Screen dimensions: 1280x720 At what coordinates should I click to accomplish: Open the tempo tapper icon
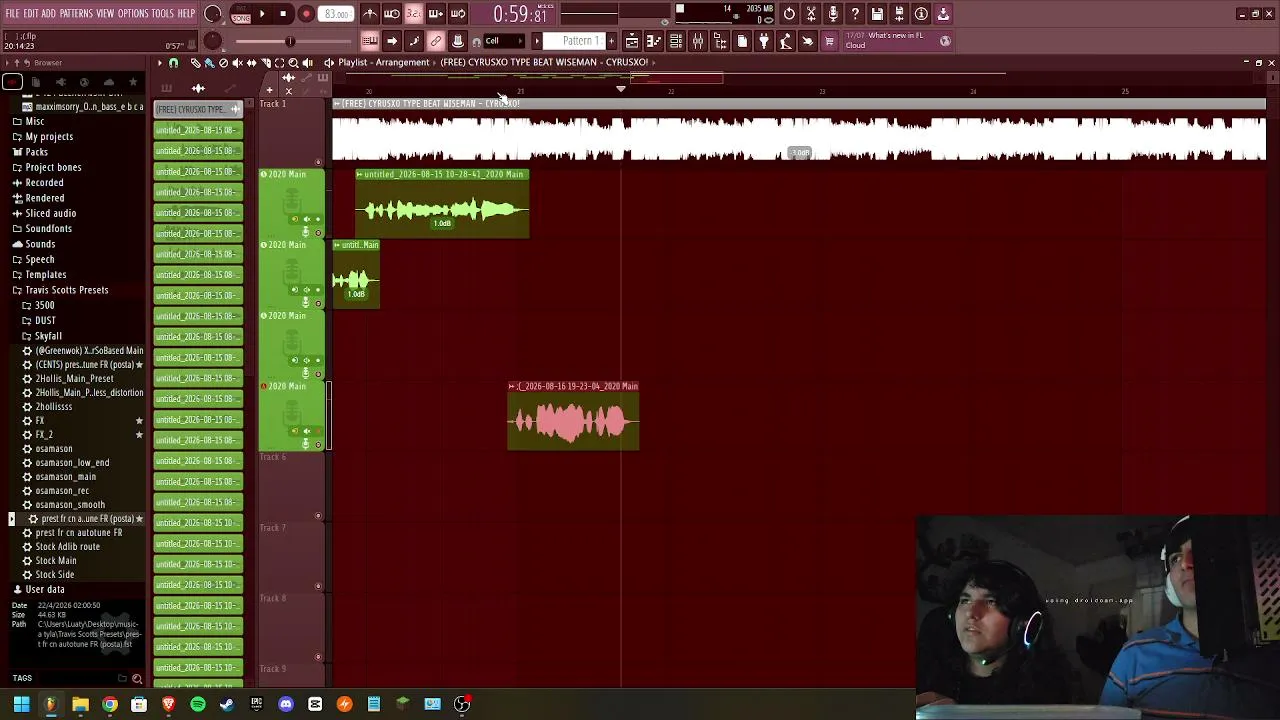point(786,41)
